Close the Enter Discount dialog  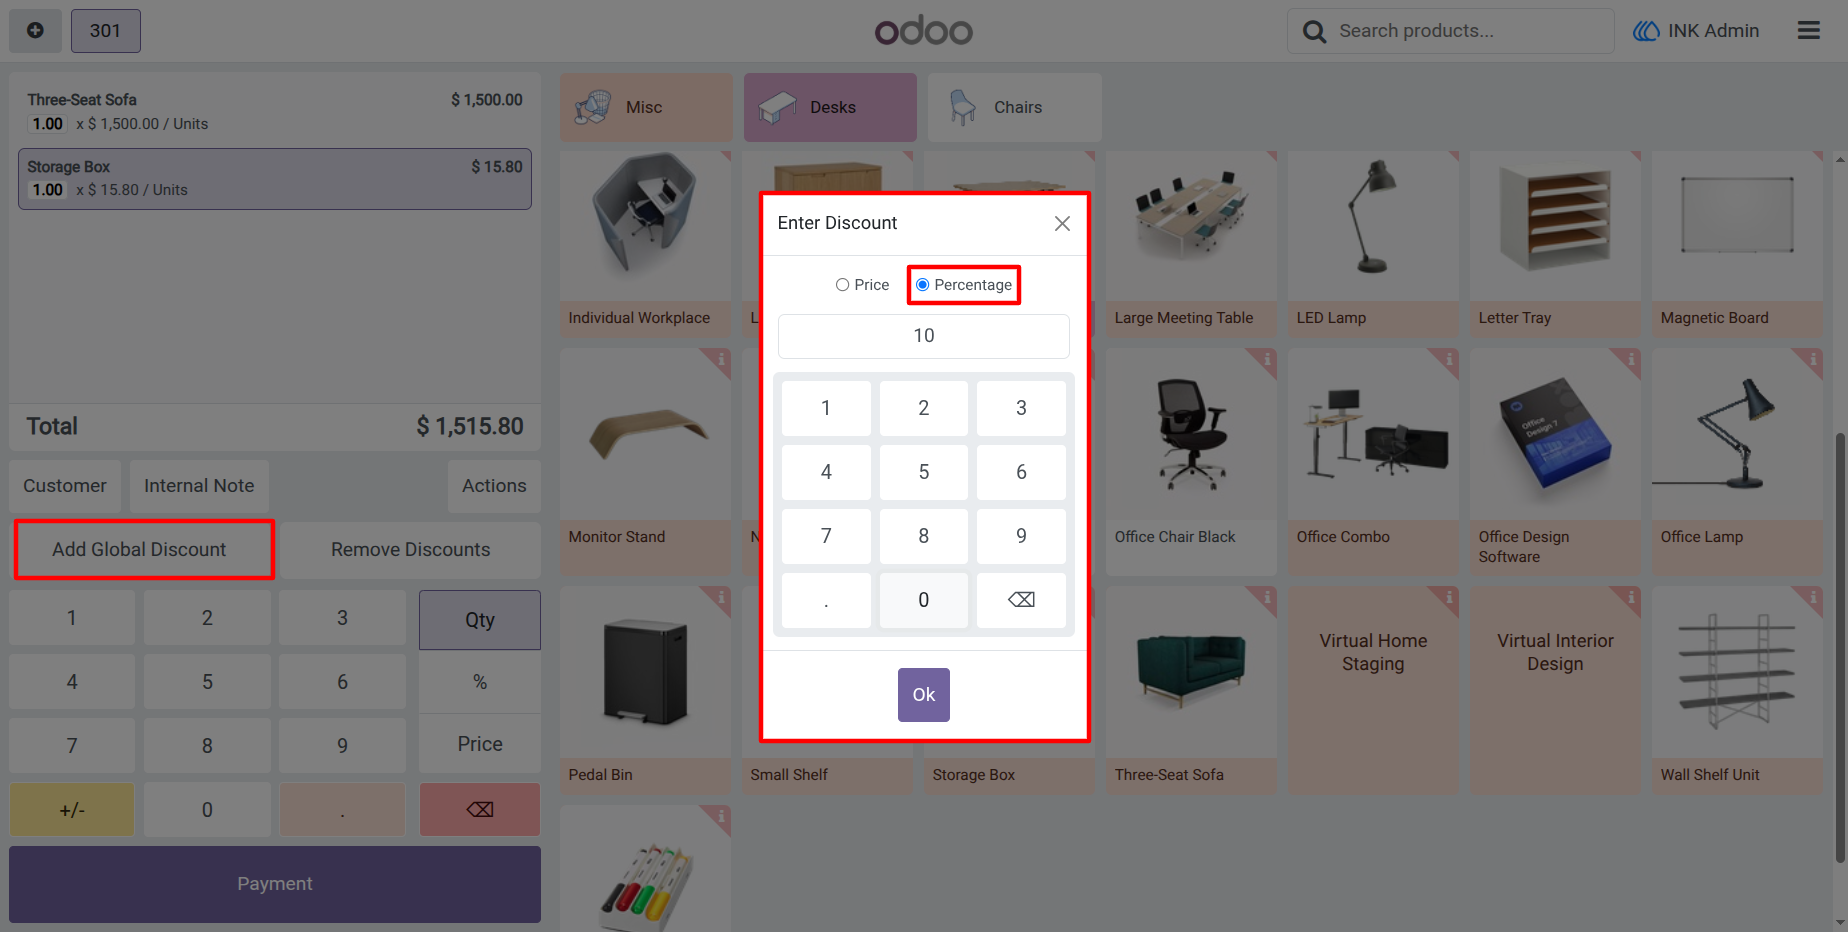tap(1062, 224)
